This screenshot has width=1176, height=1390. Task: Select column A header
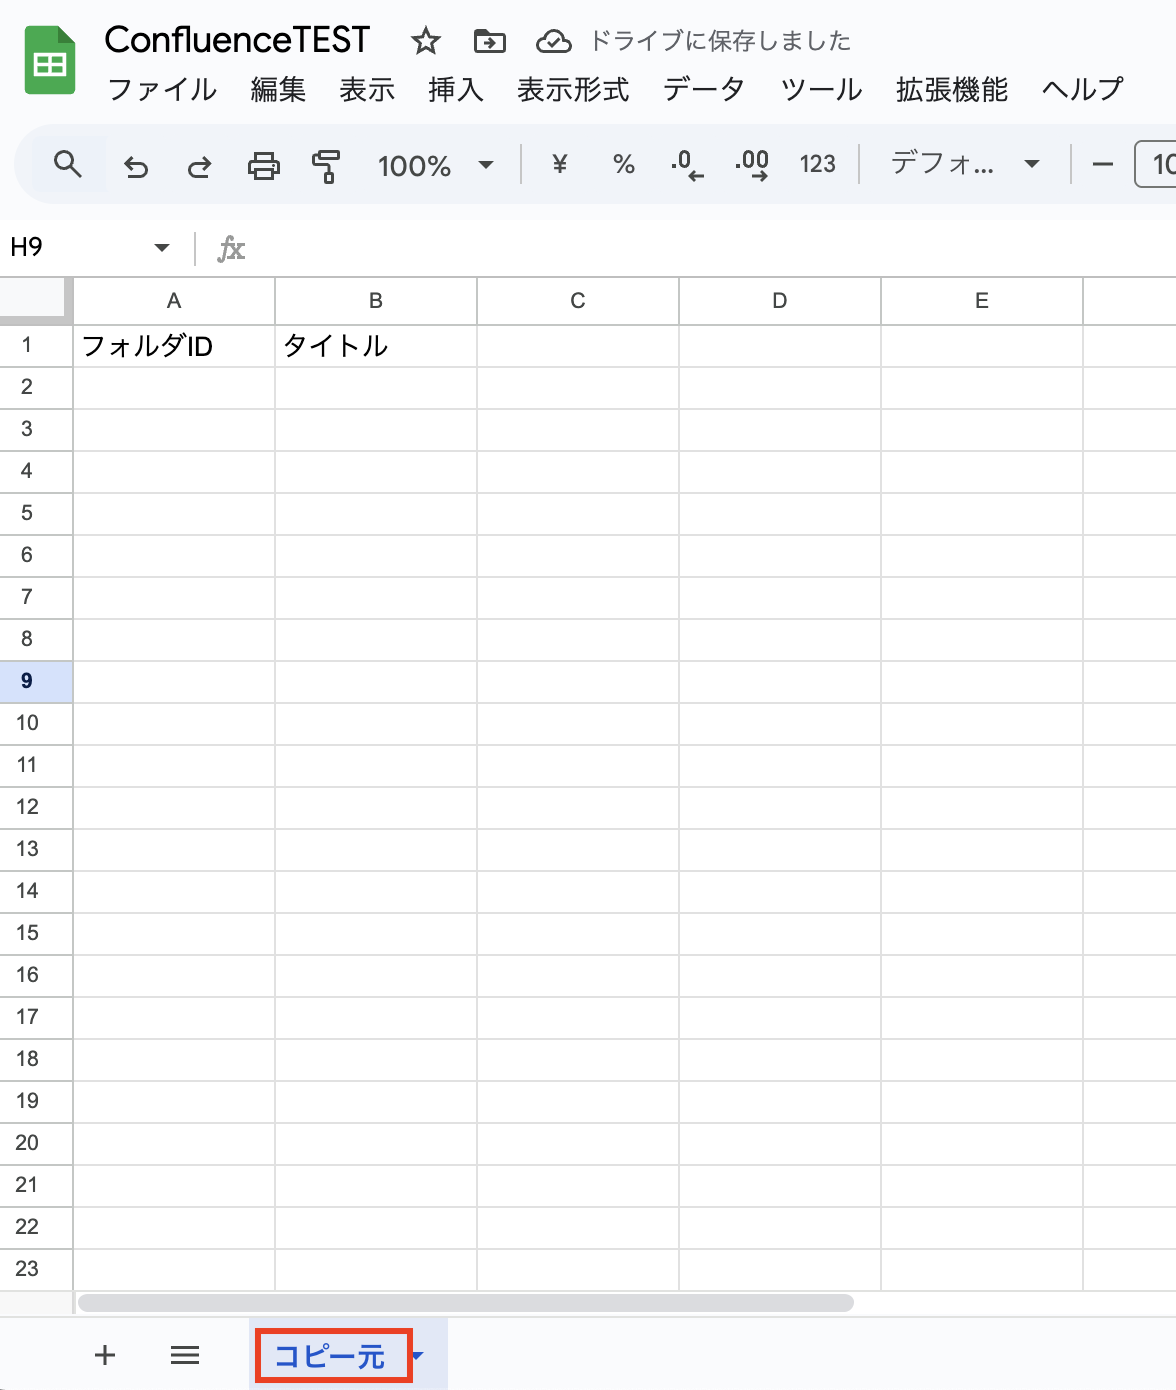point(174,301)
